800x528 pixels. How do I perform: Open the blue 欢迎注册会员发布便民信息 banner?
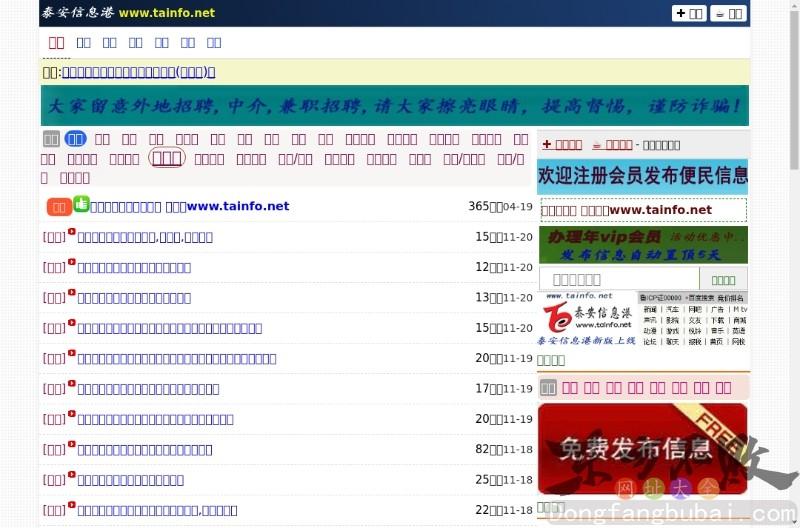click(642, 176)
